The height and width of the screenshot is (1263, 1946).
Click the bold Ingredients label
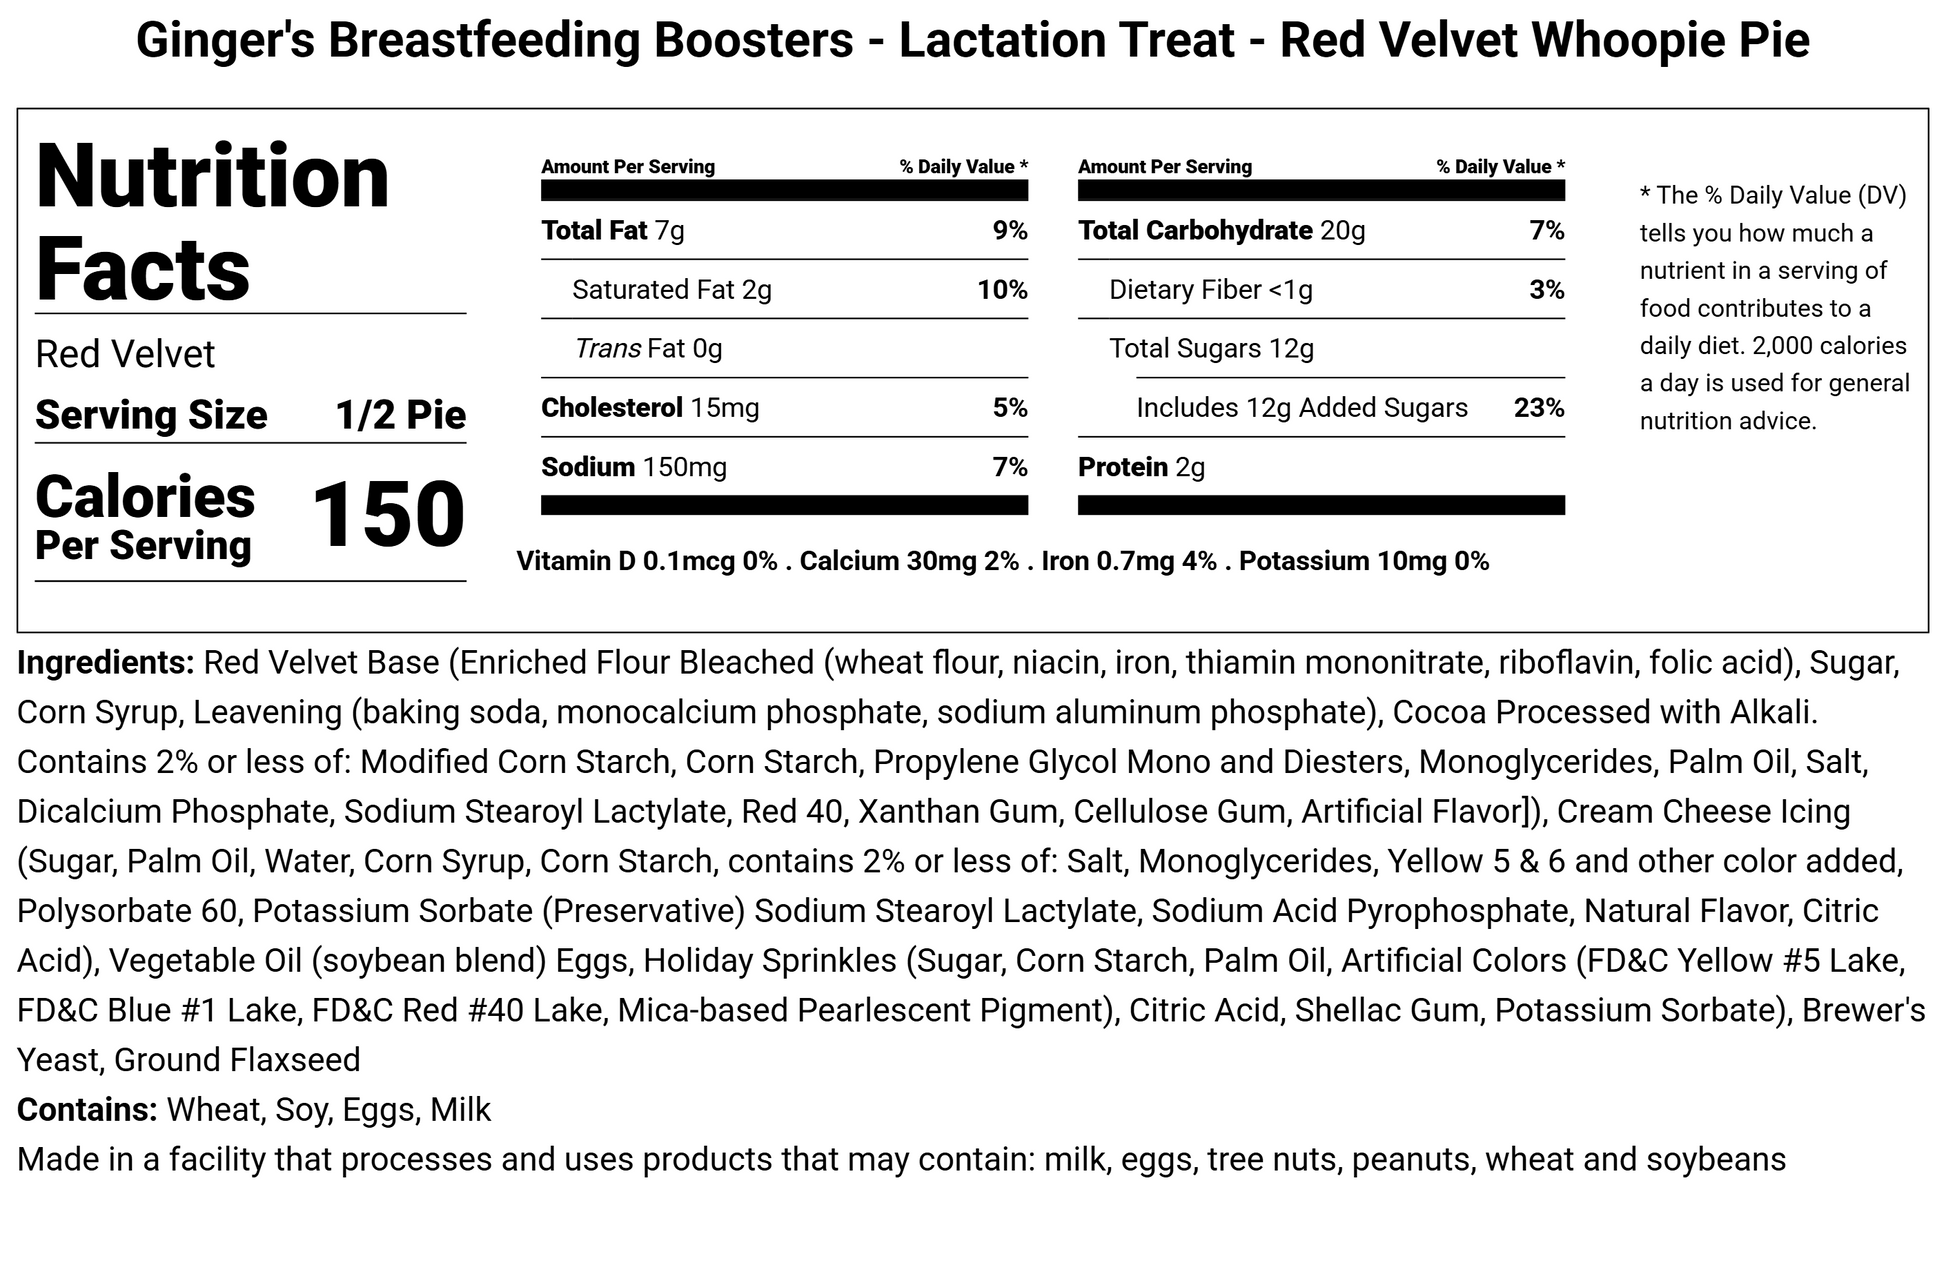click(x=106, y=663)
